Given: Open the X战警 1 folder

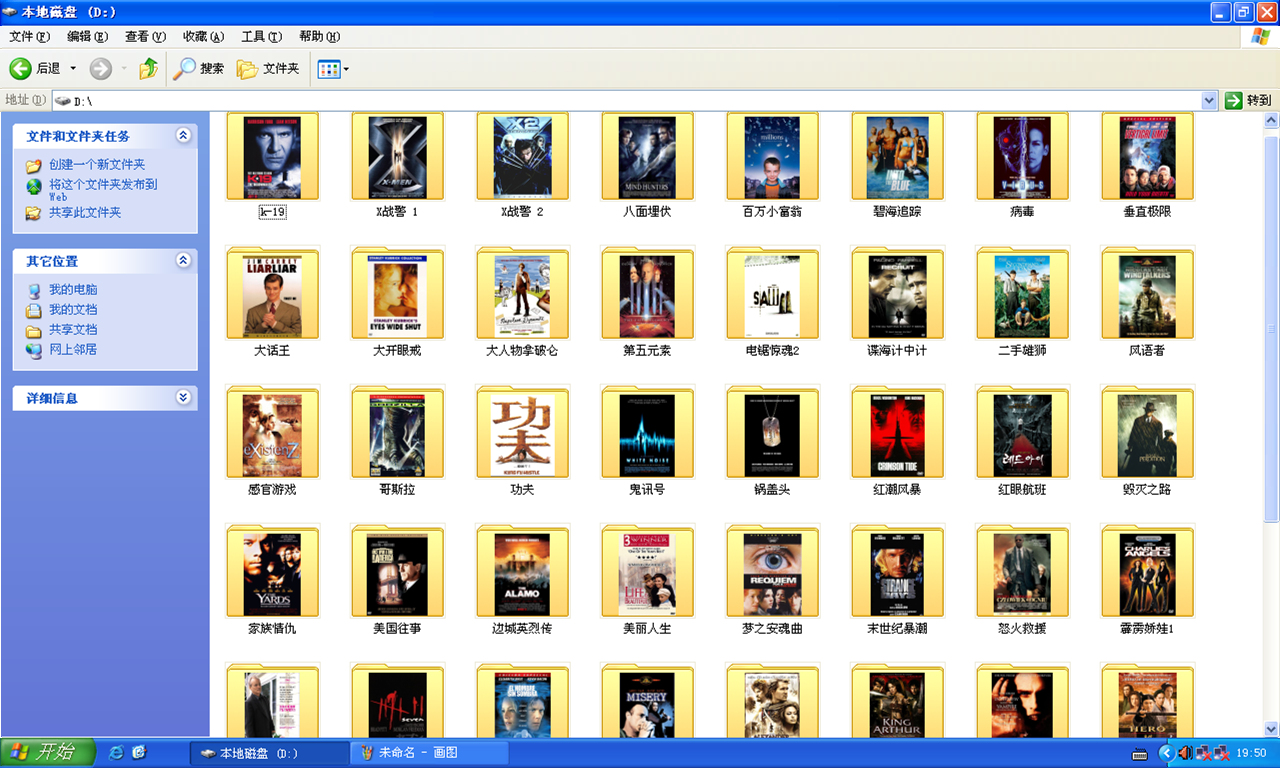Looking at the screenshot, I should pyautogui.click(x=397, y=157).
